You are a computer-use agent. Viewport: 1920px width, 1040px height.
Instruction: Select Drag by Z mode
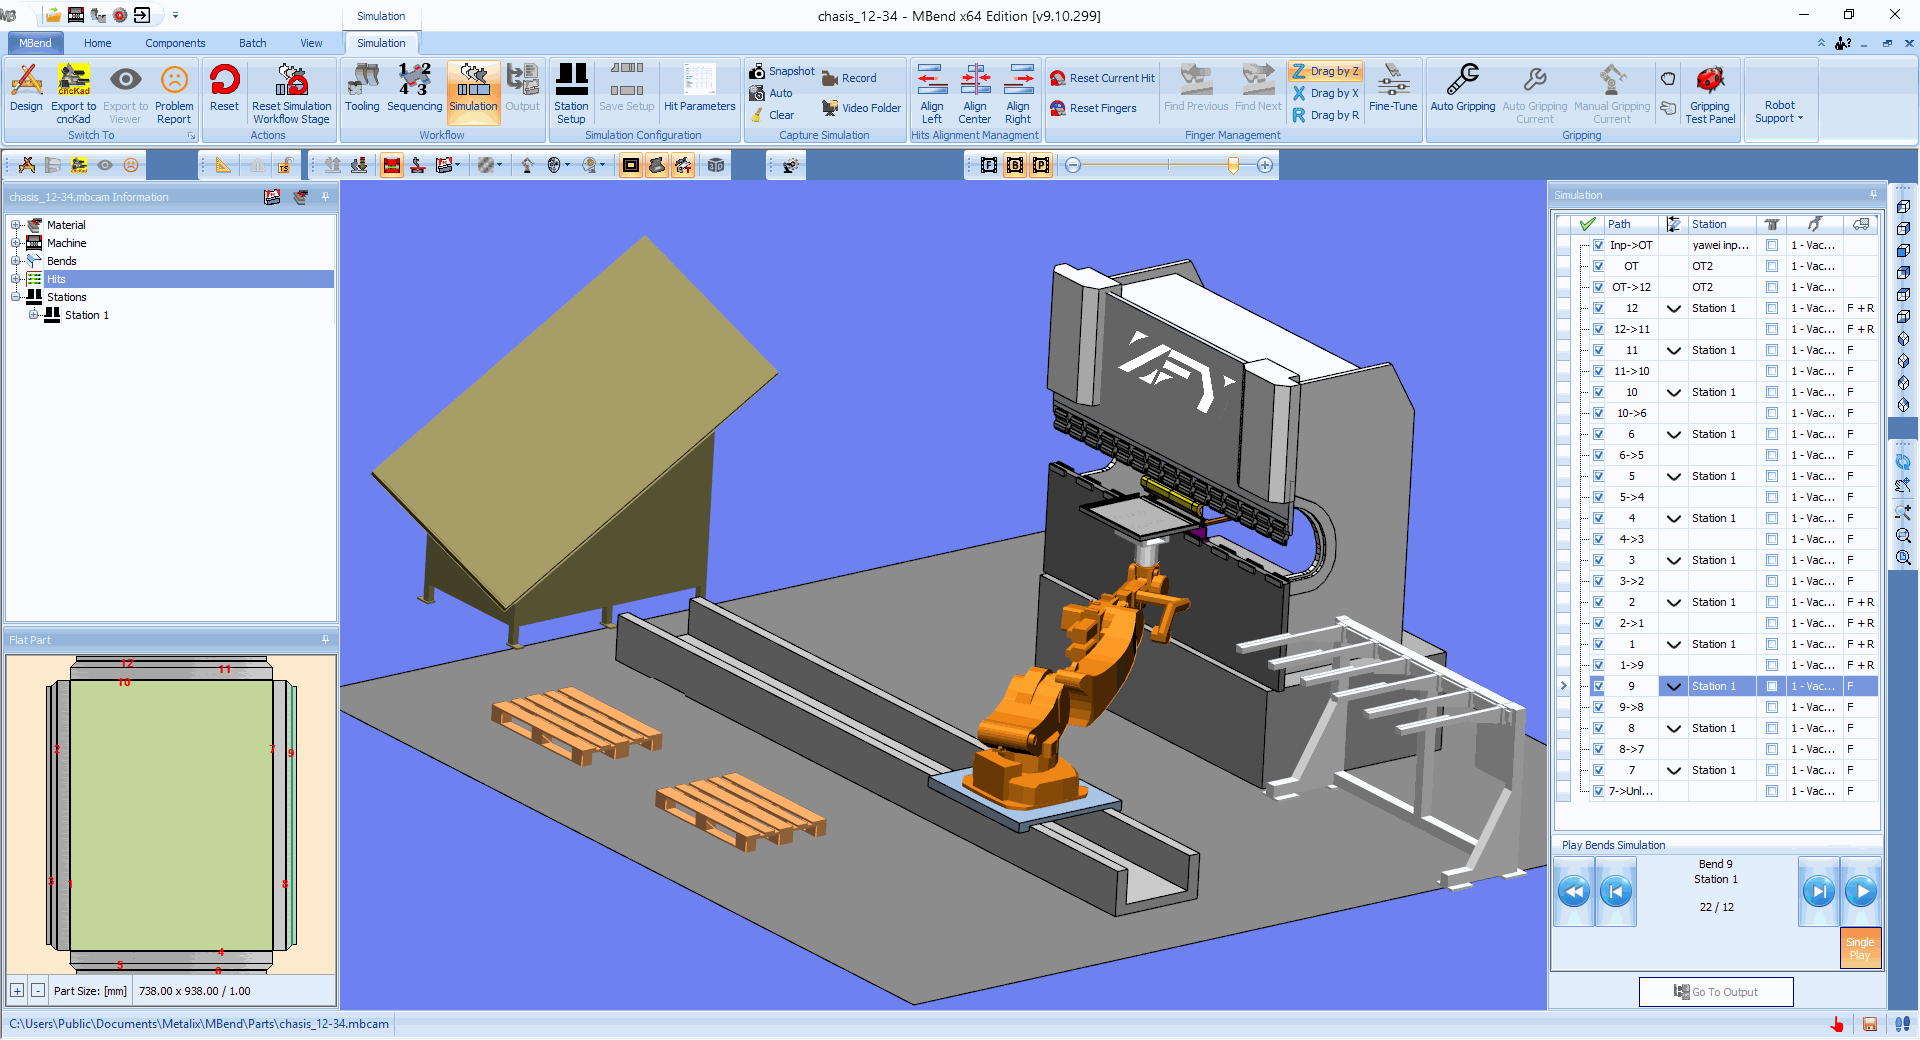(1325, 71)
